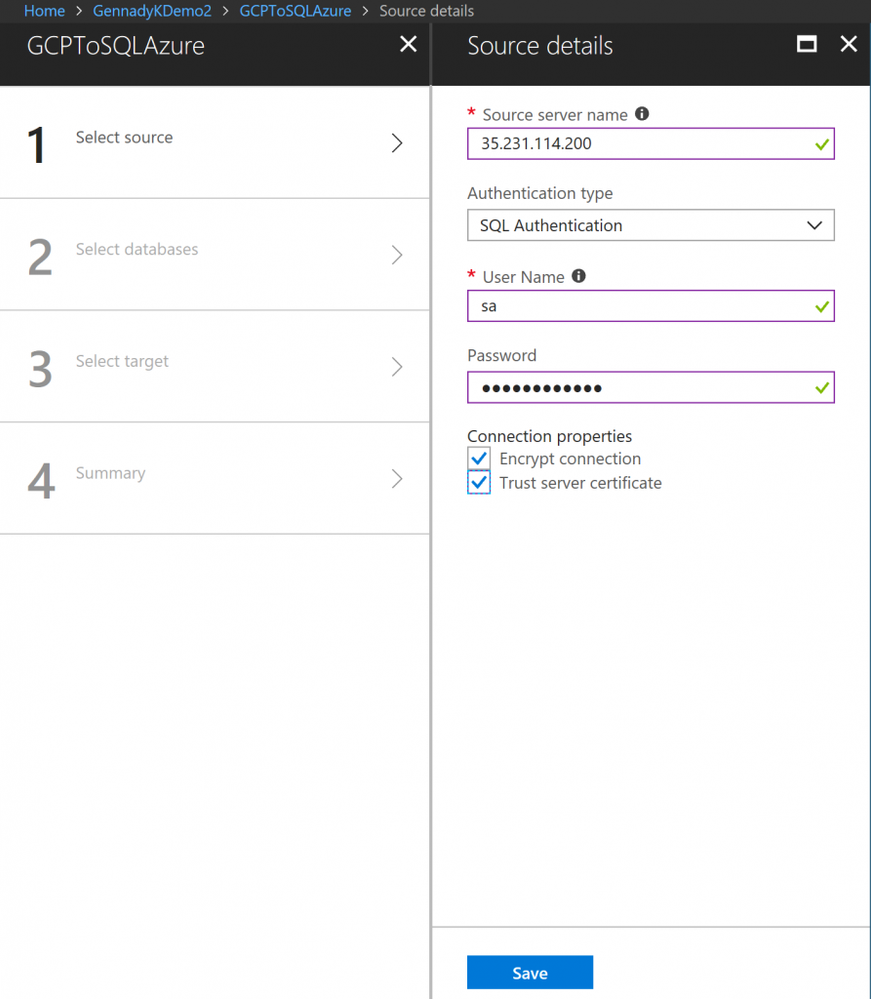Expand step 3 Select target chevron
This screenshot has height=999, width=871.
pyautogui.click(x=397, y=367)
